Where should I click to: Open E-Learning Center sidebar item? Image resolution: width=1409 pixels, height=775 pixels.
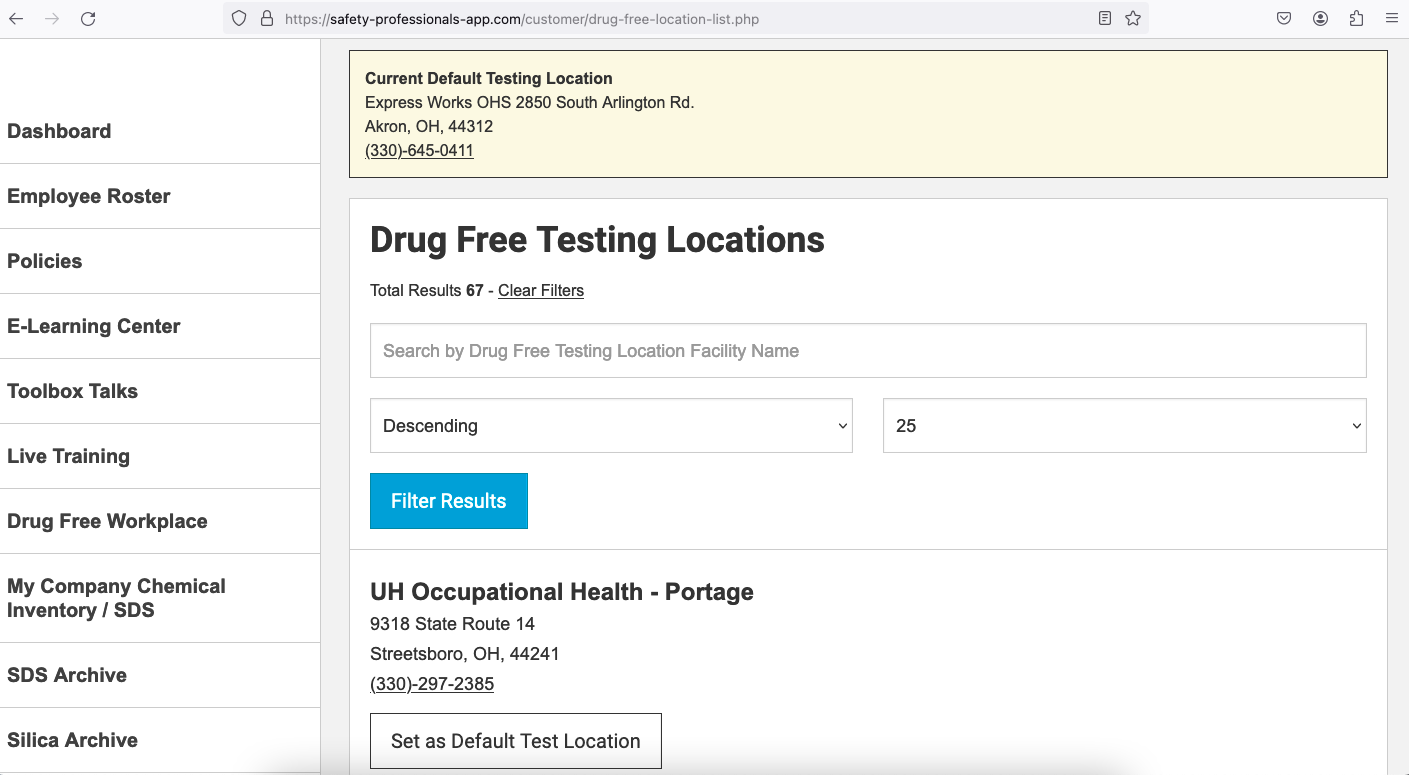[x=94, y=326]
